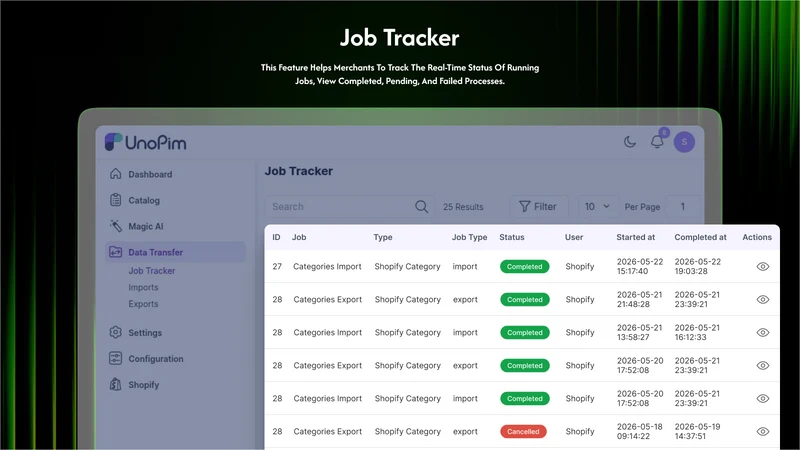This screenshot has height=450, width=800.
Task: Open the 10 per page dropdown
Action: pyautogui.click(x=597, y=206)
